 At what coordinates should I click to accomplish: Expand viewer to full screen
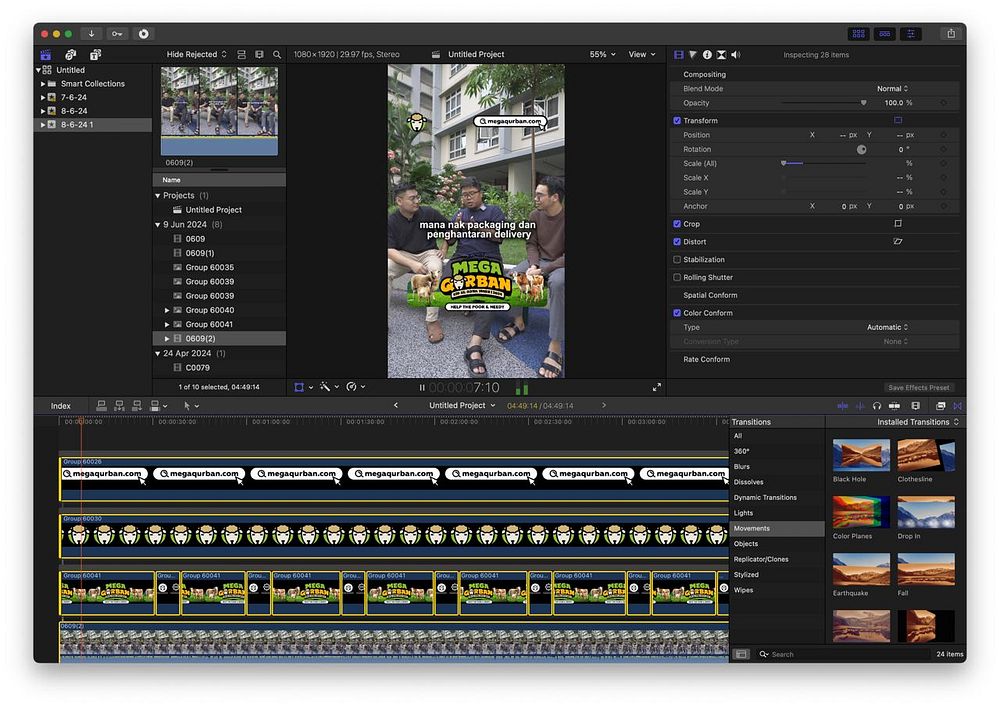pyautogui.click(x=657, y=387)
